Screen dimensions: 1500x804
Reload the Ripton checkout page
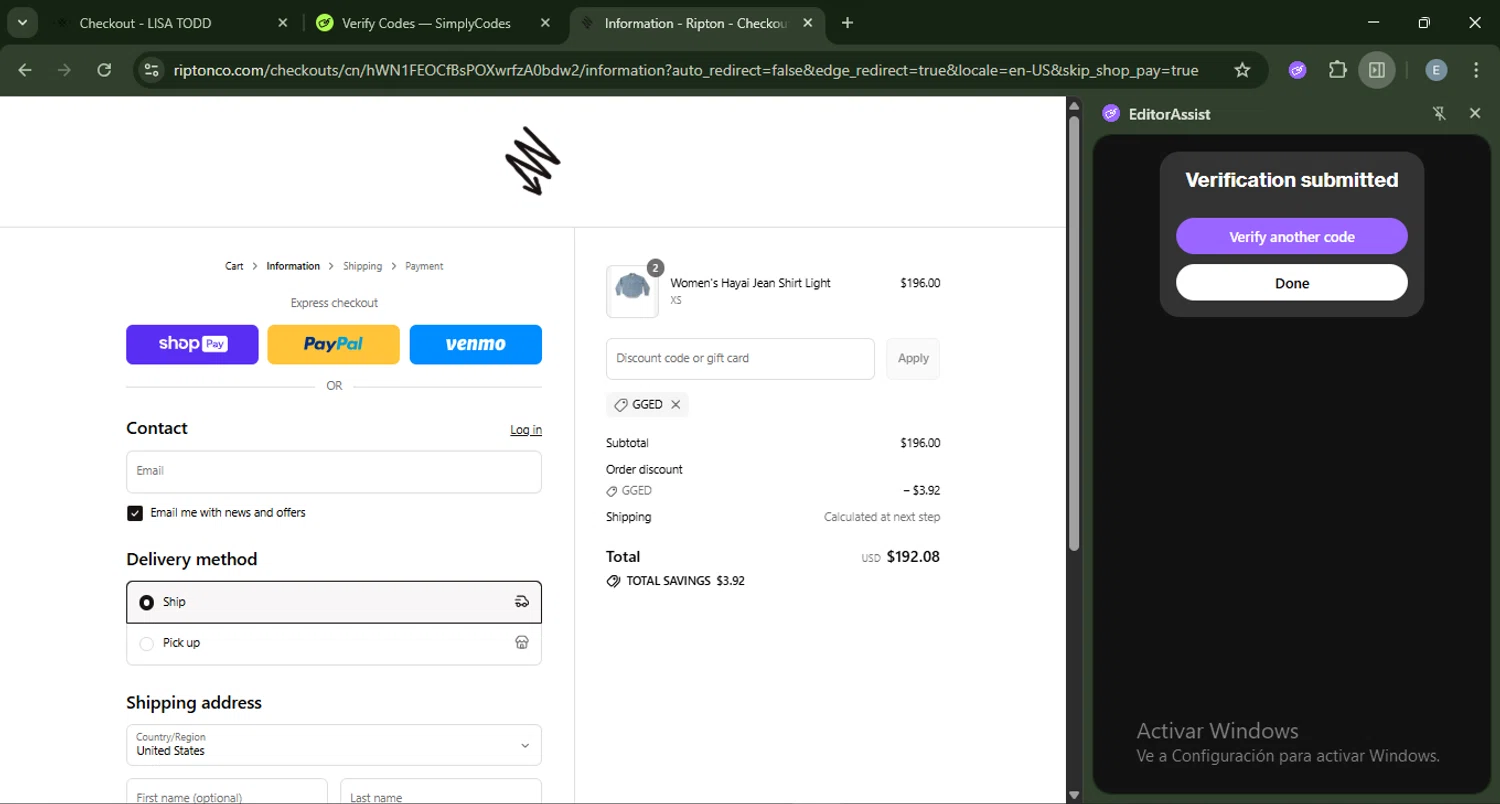(x=104, y=70)
